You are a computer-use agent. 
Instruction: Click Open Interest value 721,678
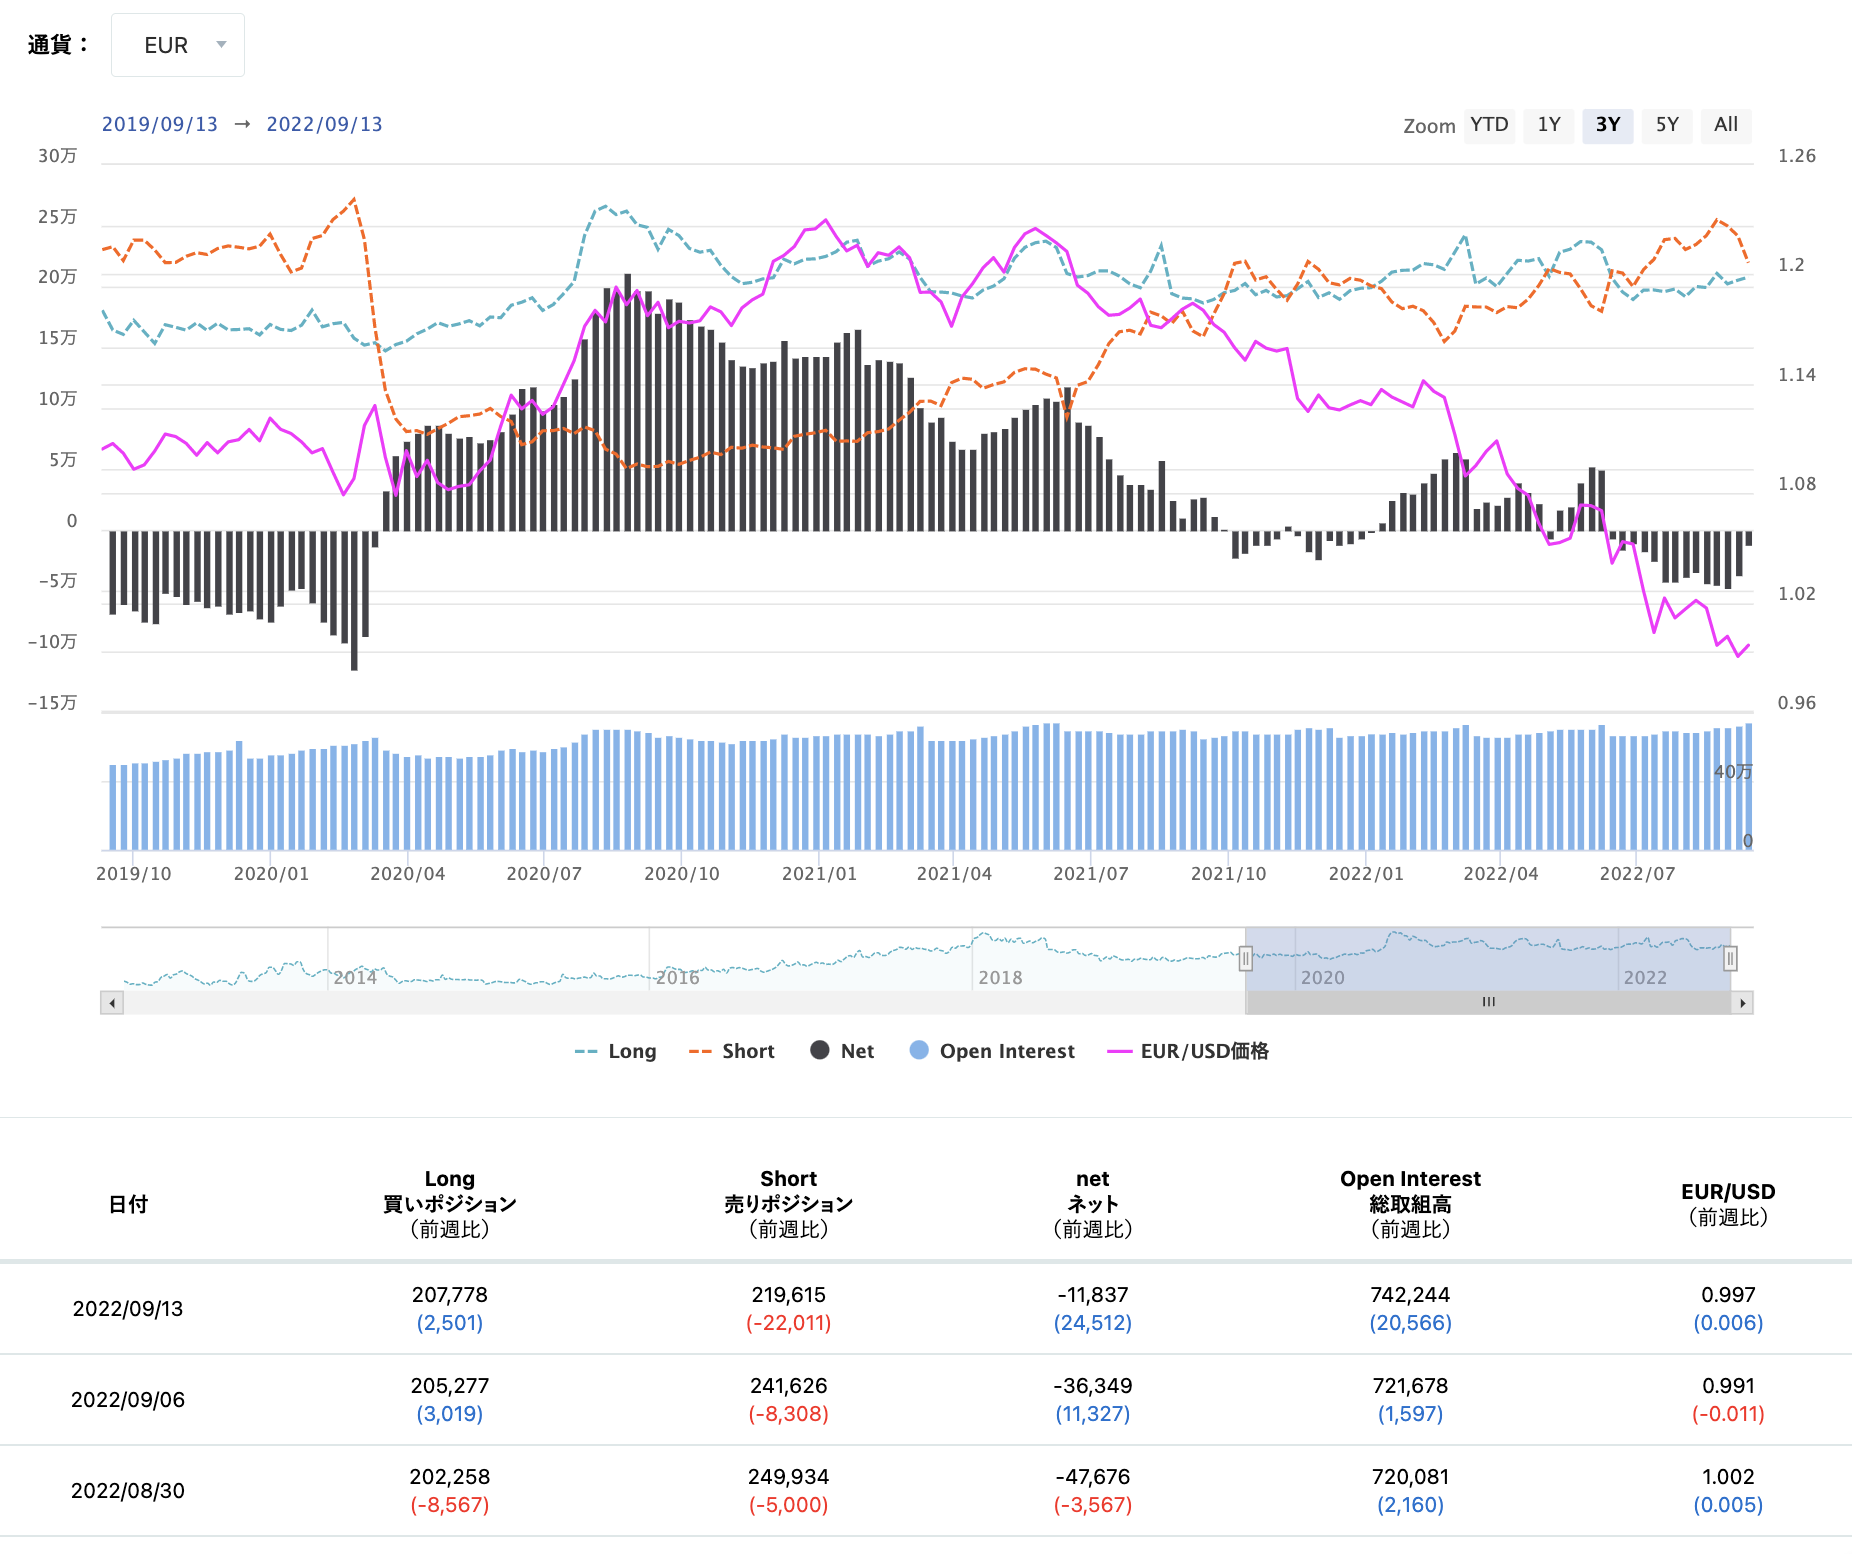pyautogui.click(x=1410, y=1386)
